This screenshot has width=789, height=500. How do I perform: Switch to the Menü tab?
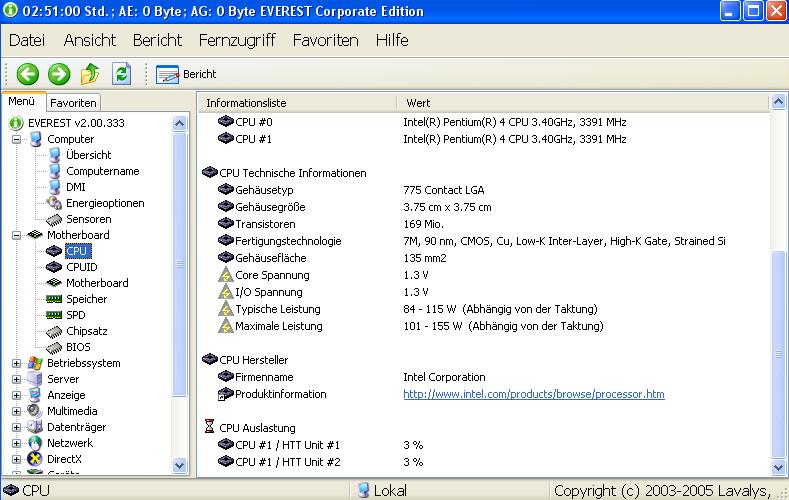(22, 101)
